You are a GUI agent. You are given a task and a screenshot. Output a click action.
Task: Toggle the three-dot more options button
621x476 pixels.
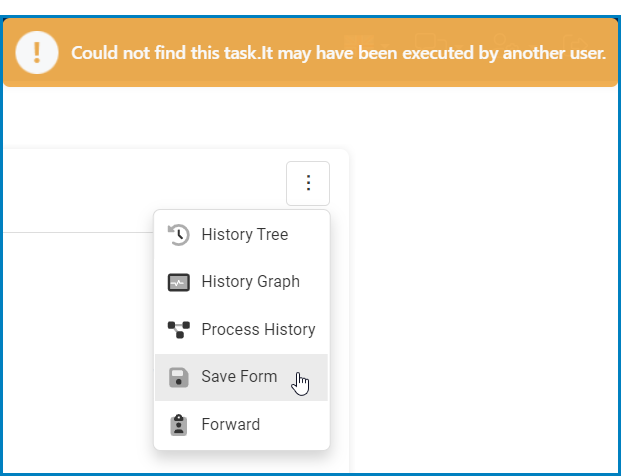coord(308,183)
